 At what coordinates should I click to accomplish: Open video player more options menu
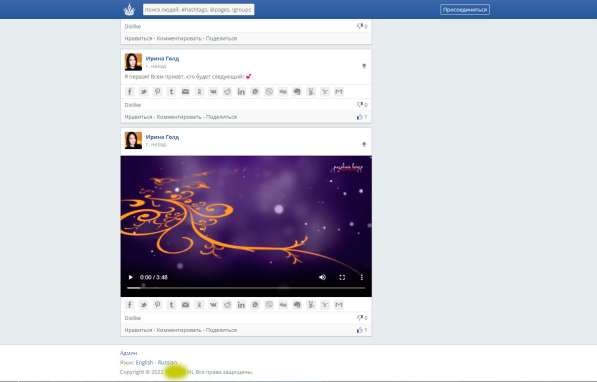coord(361,277)
